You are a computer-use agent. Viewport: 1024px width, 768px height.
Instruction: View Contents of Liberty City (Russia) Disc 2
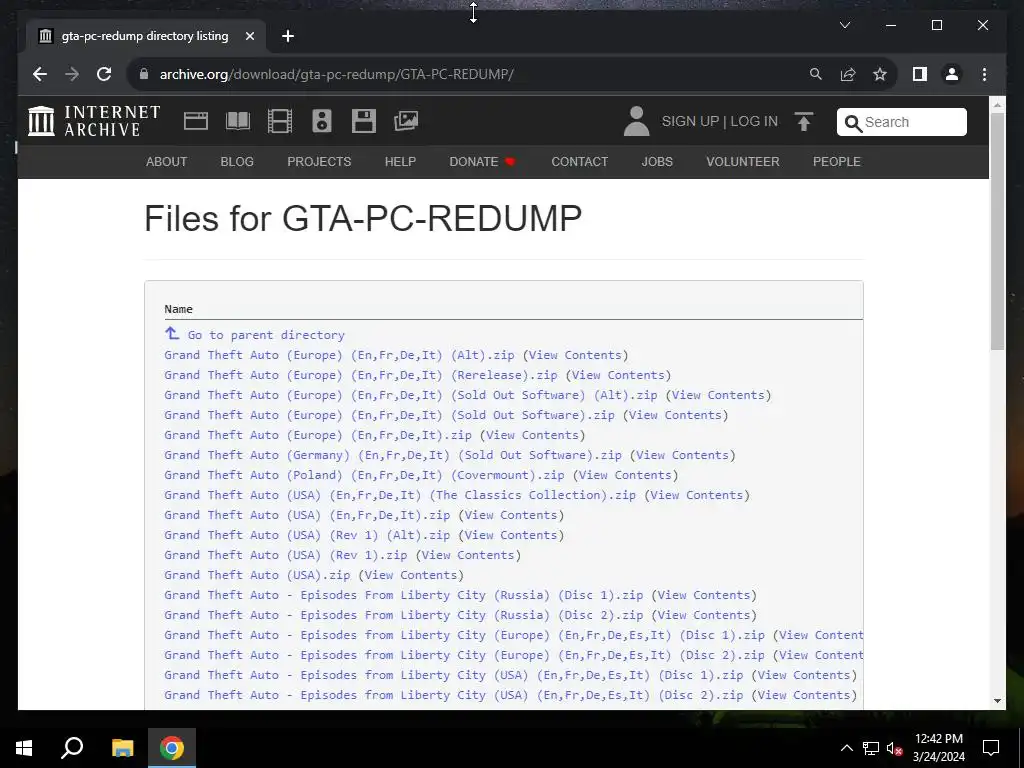click(x=704, y=615)
